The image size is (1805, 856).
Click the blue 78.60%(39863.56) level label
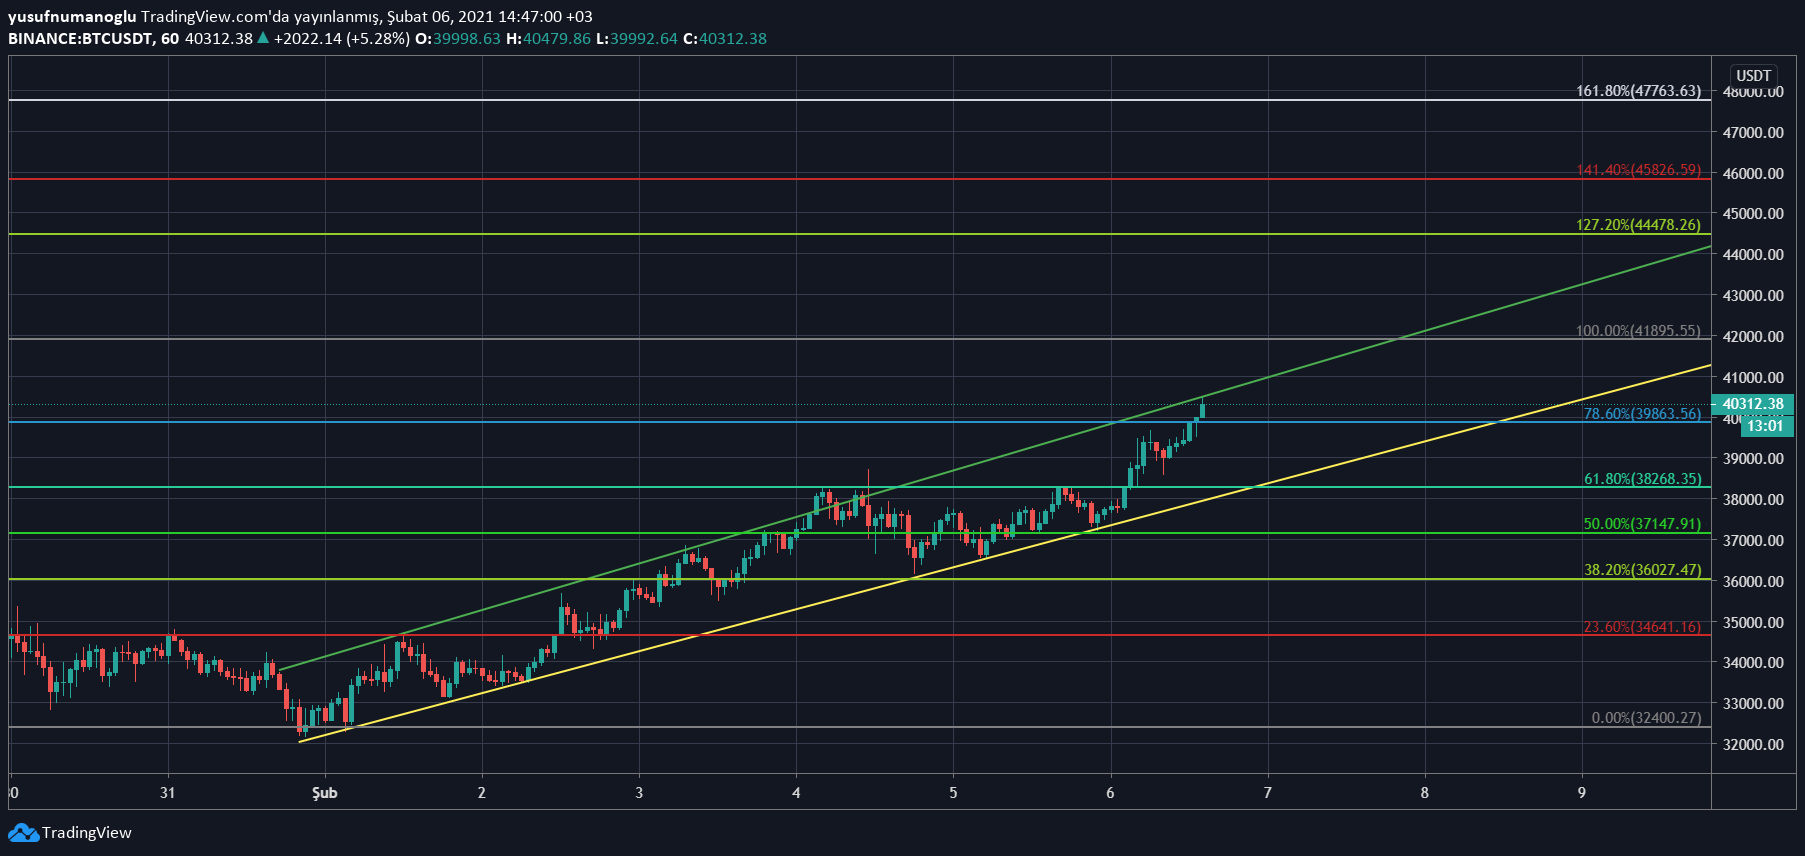[1641, 413]
